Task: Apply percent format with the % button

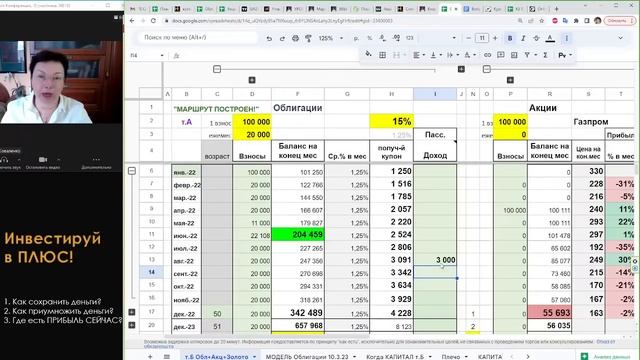Action: [369, 38]
